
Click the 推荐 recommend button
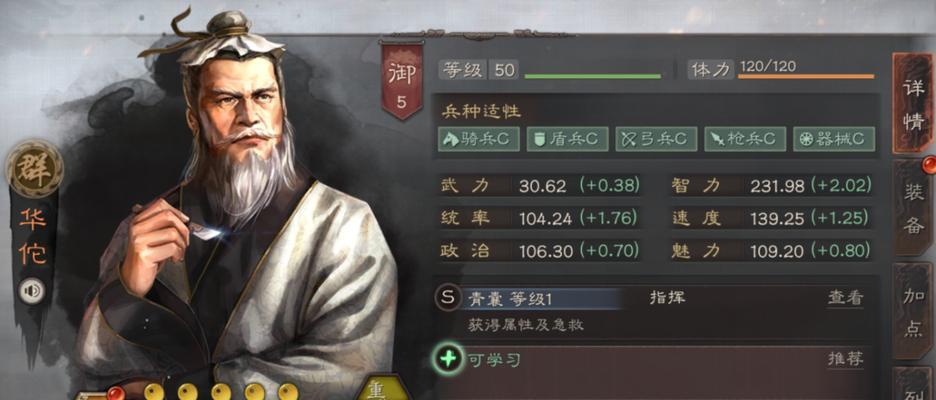tap(845, 359)
